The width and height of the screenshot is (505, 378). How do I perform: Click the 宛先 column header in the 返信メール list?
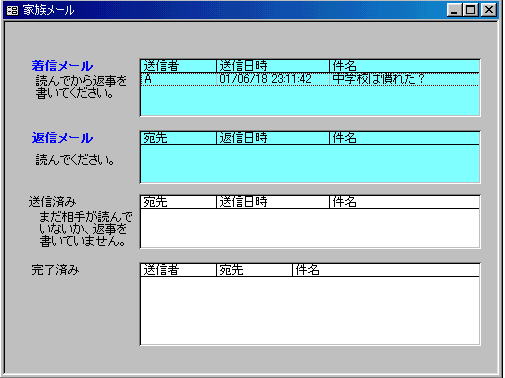pos(179,138)
